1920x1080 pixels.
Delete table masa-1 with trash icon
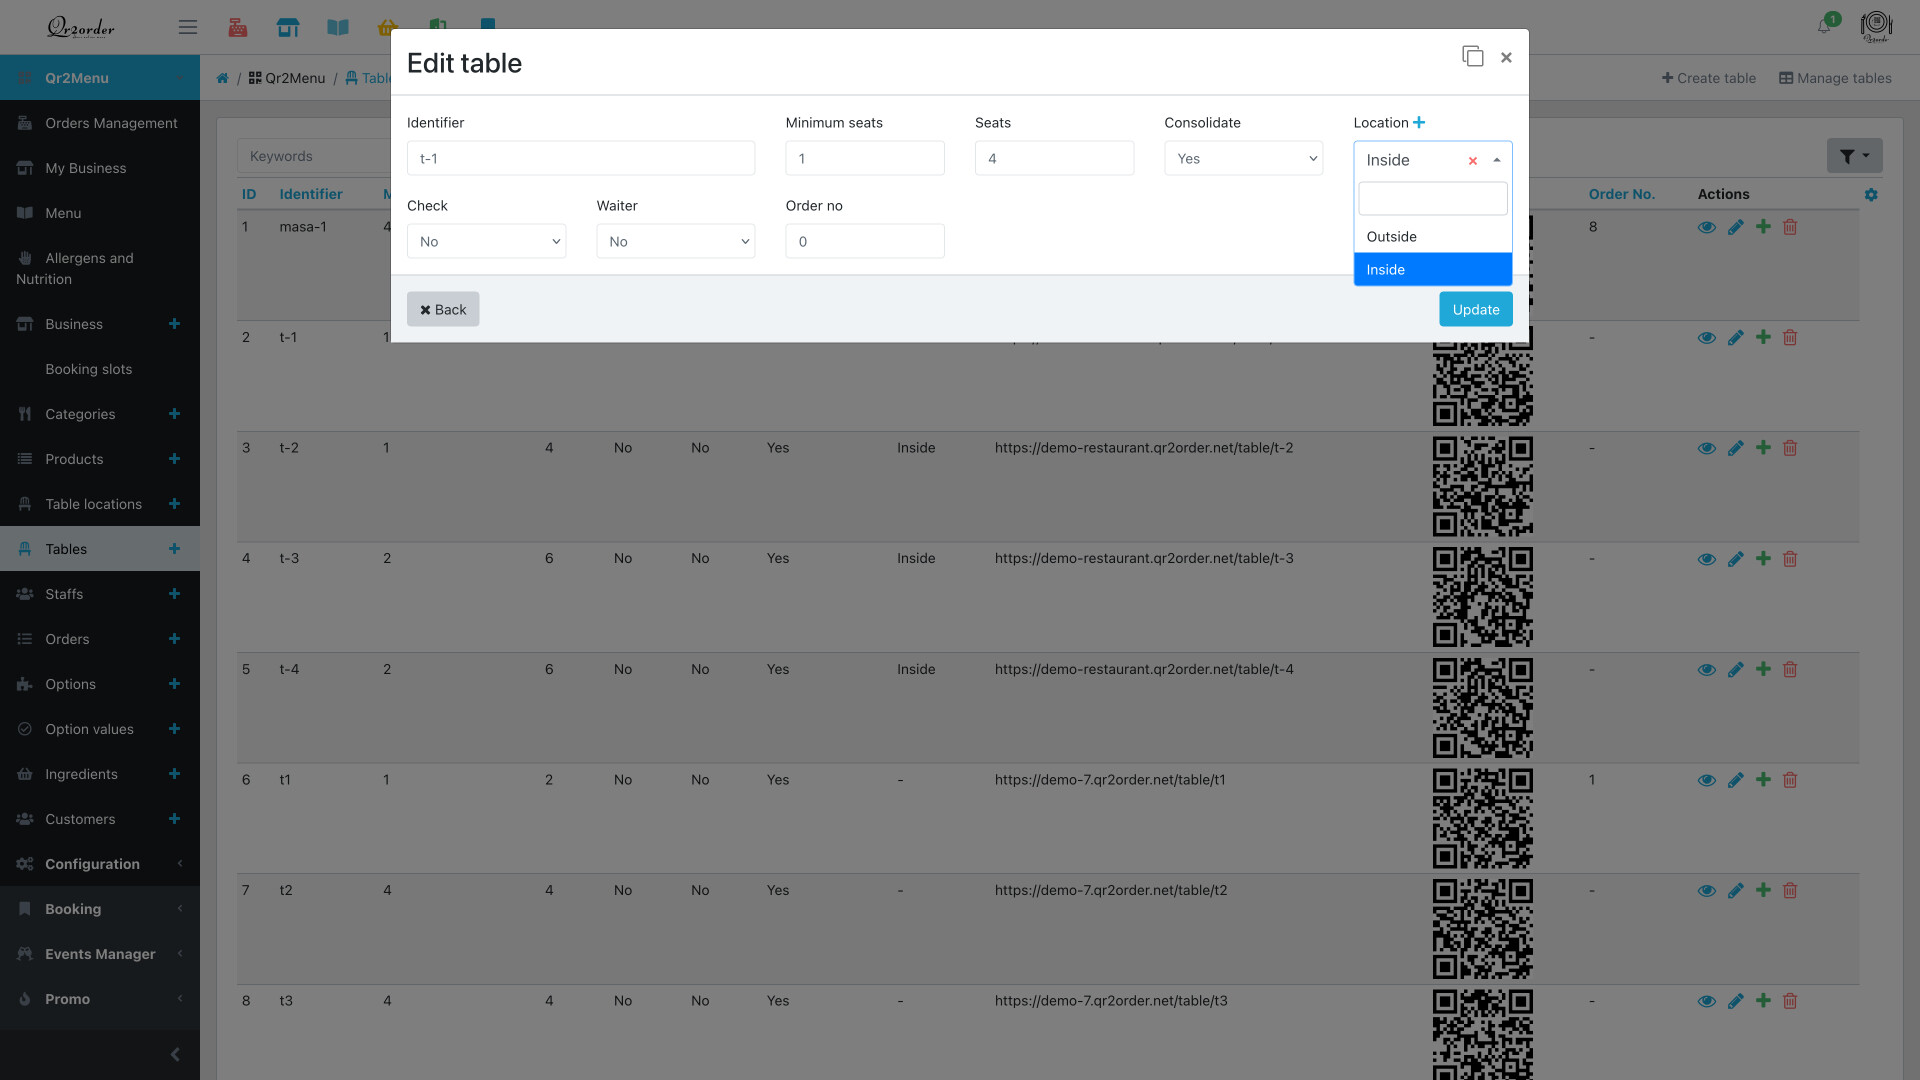(x=1790, y=227)
